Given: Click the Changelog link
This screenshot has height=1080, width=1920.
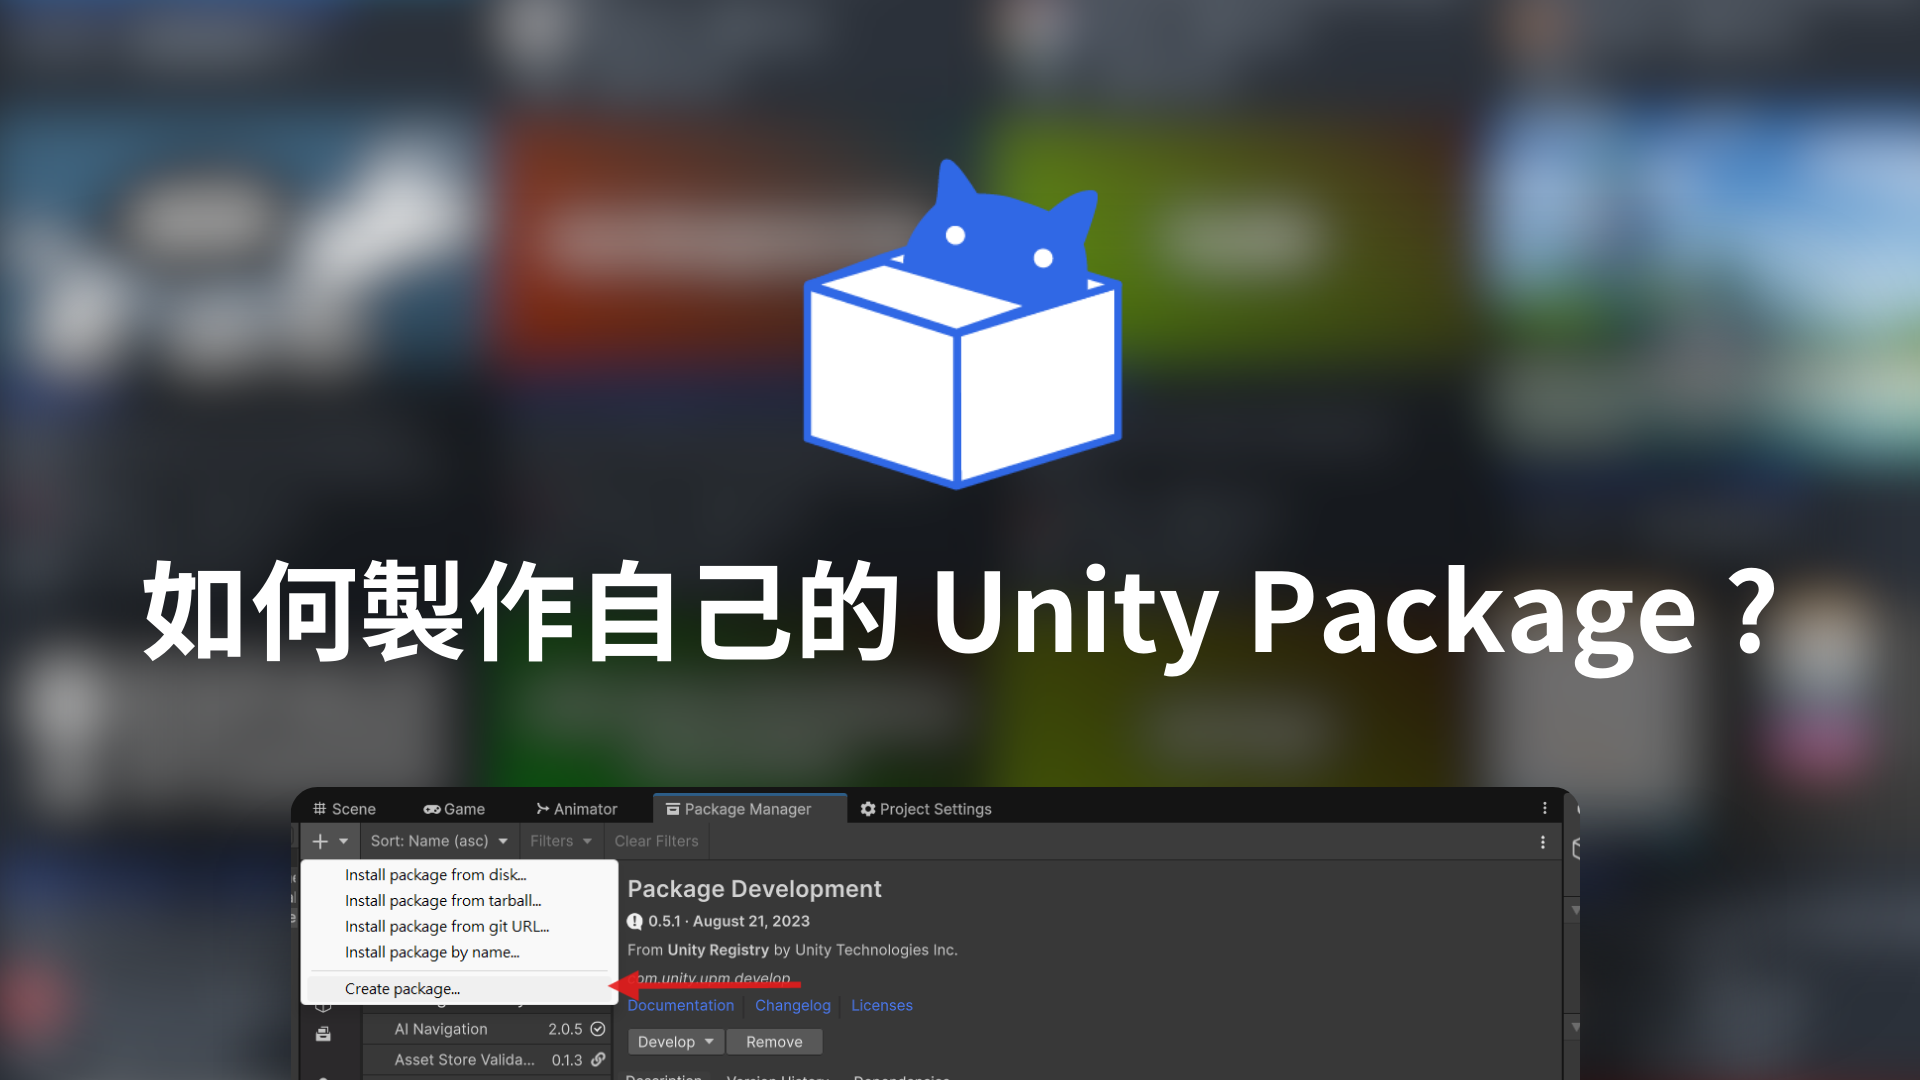Looking at the screenshot, I should pyautogui.click(x=793, y=1005).
